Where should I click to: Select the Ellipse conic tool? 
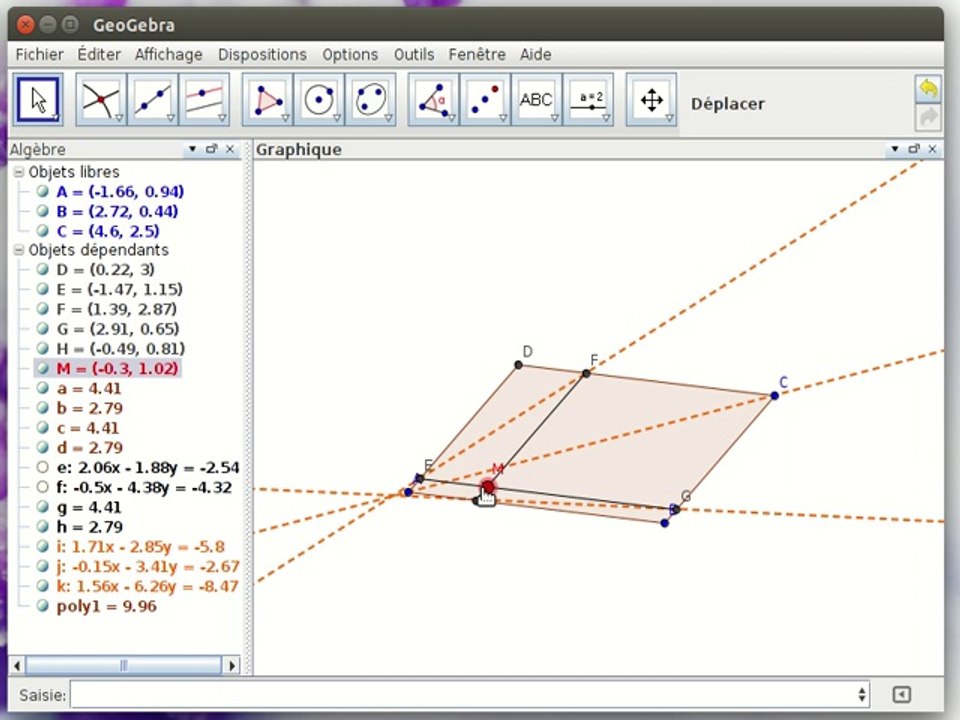pyautogui.click(x=370, y=100)
